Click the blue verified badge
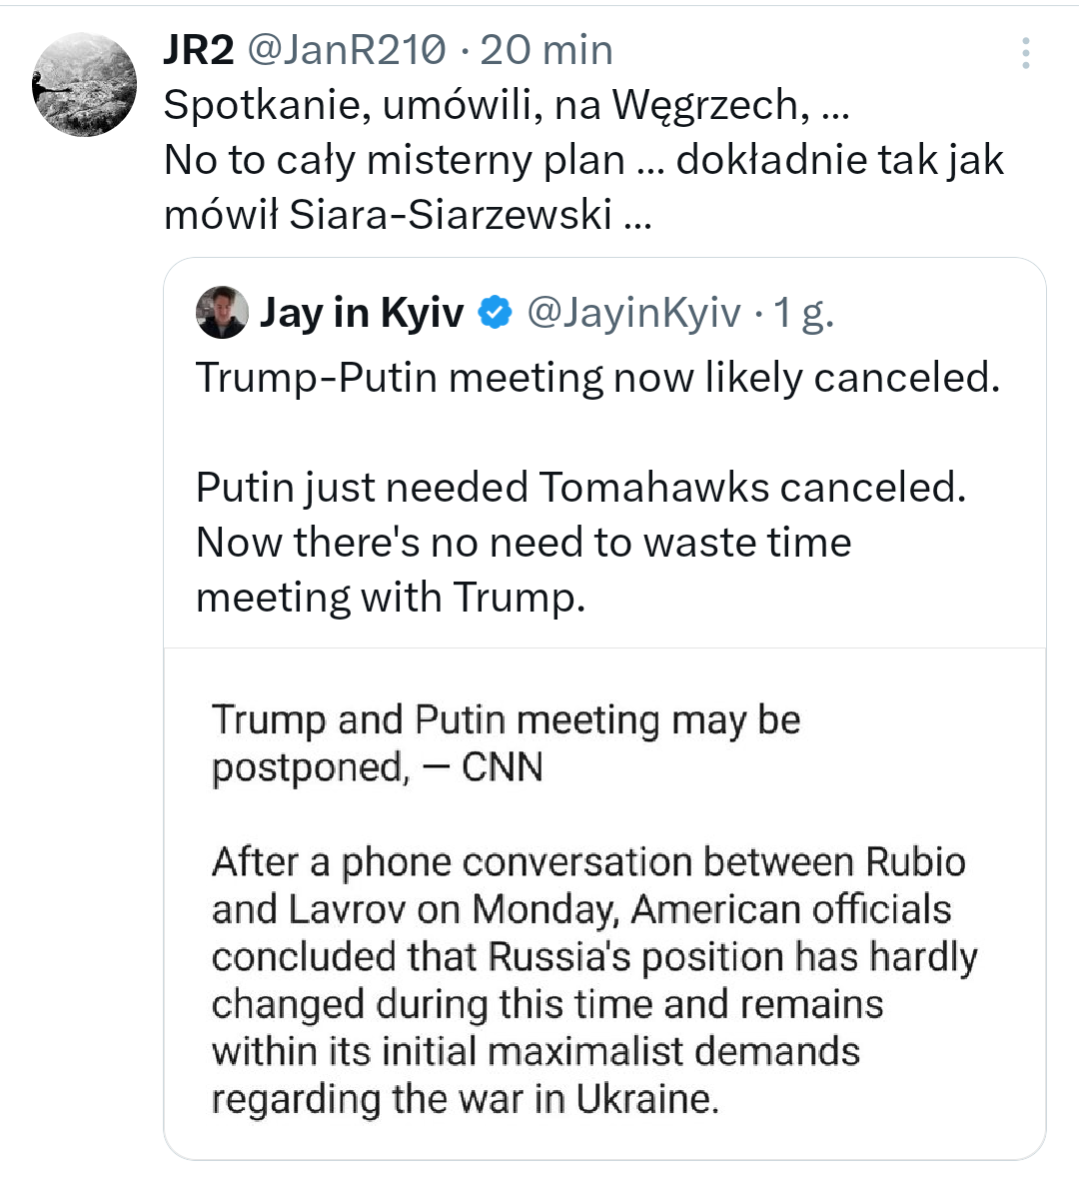This screenshot has width=1079, height=1191. tap(494, 313)
